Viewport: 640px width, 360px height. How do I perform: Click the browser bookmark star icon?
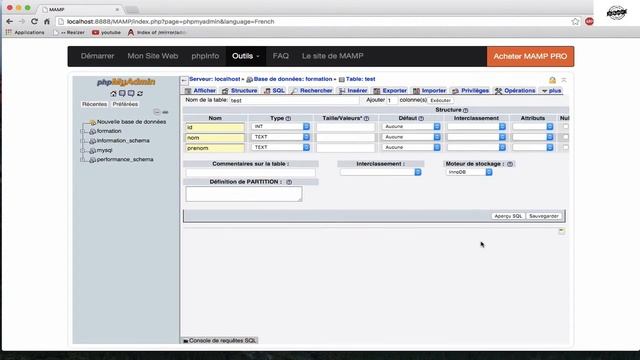[x=575, y=22]
